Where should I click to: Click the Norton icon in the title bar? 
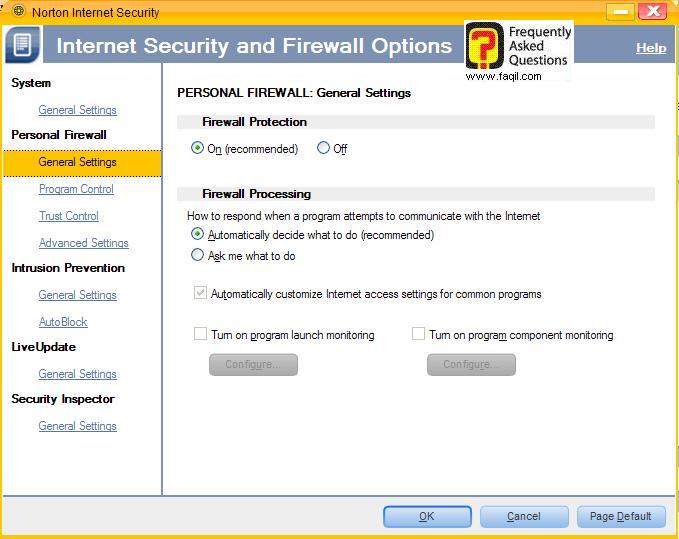pyautogui.click(x=18, y=12)
